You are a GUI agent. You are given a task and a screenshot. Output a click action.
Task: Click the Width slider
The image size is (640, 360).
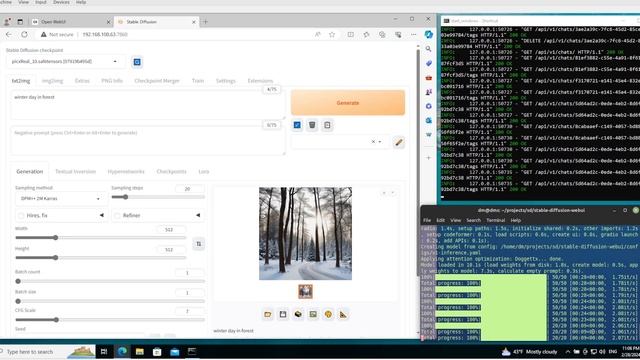point(100,238)
